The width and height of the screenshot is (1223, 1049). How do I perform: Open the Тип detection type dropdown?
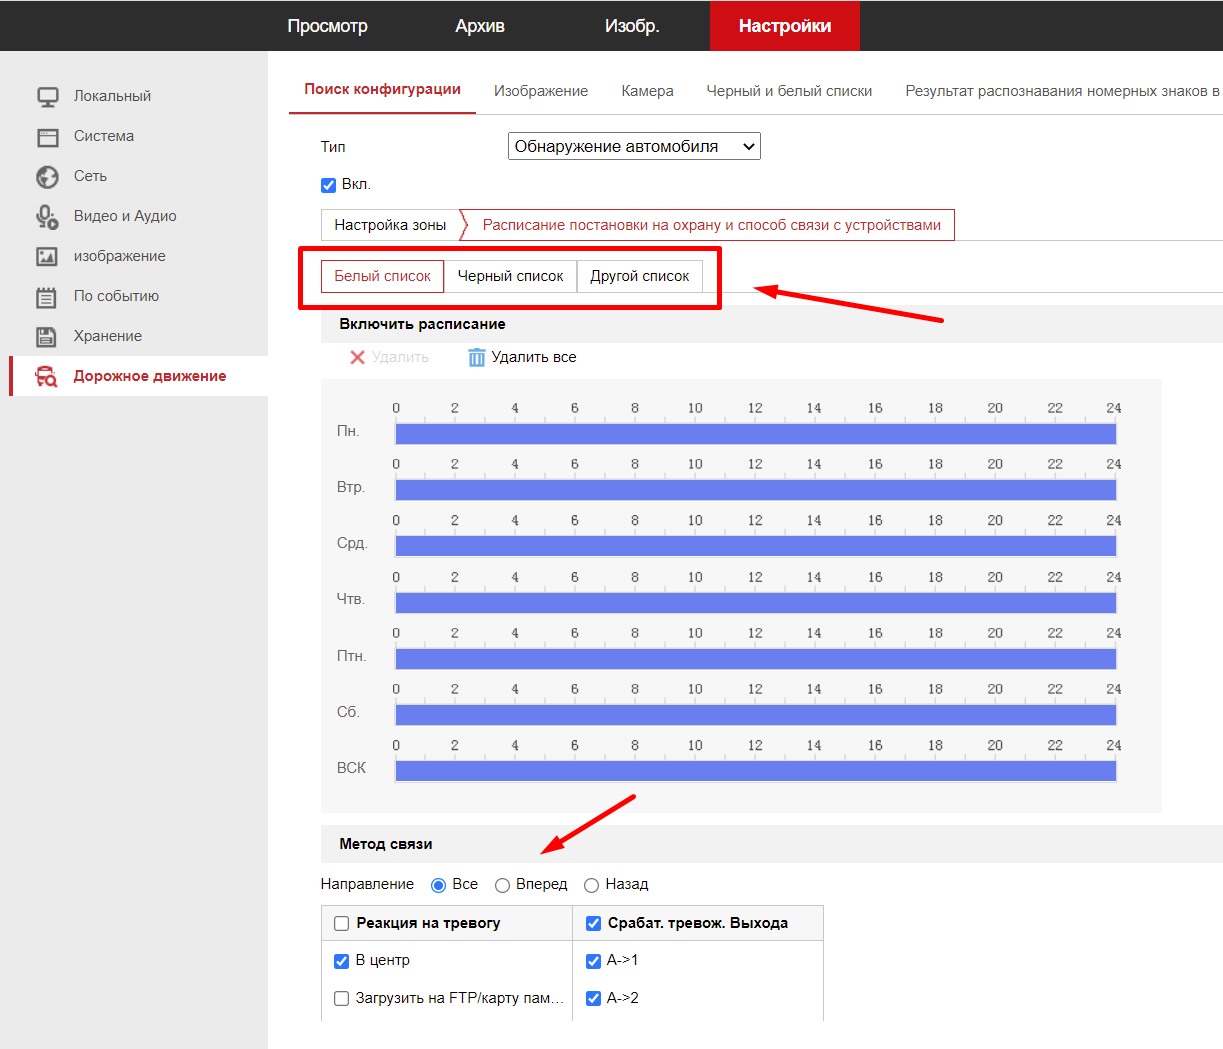634,146
